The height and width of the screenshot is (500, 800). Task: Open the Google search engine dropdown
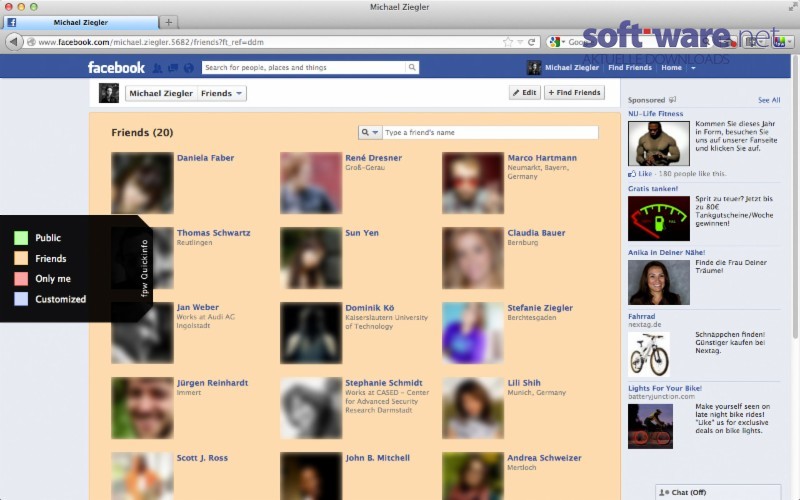pyautogui.click(x=556, y=42)
